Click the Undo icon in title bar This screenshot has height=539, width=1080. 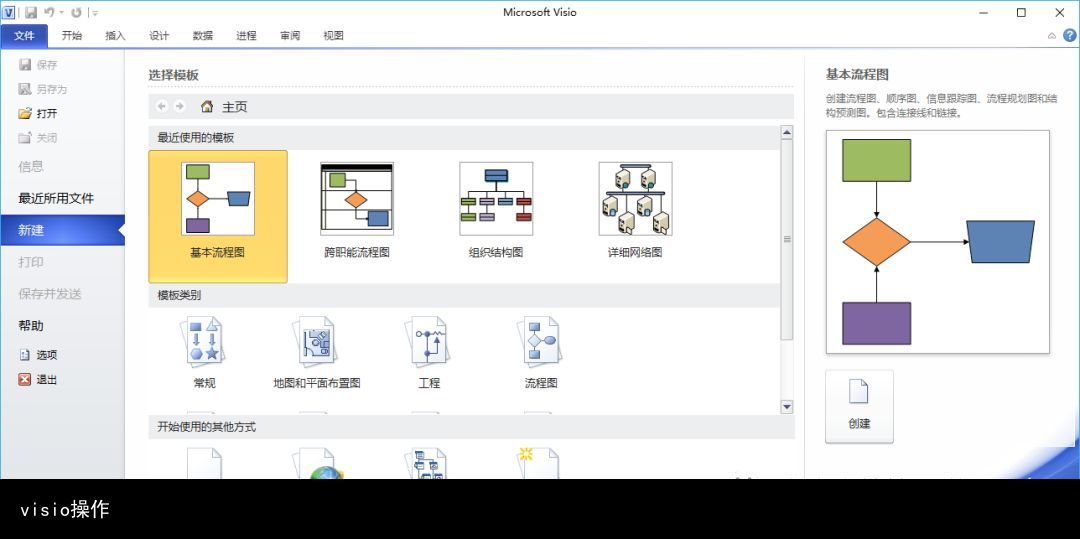tap(50, 12)
